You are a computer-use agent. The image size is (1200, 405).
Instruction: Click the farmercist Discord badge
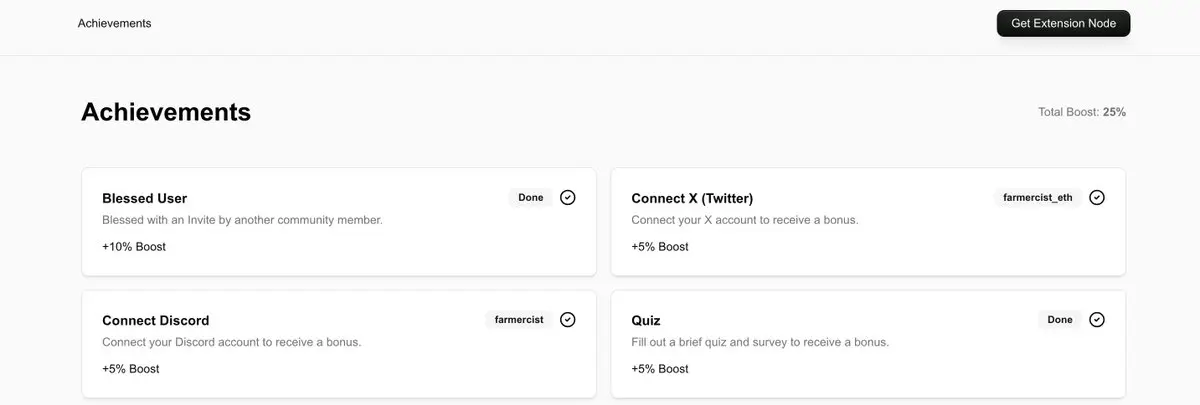[520, 320]
